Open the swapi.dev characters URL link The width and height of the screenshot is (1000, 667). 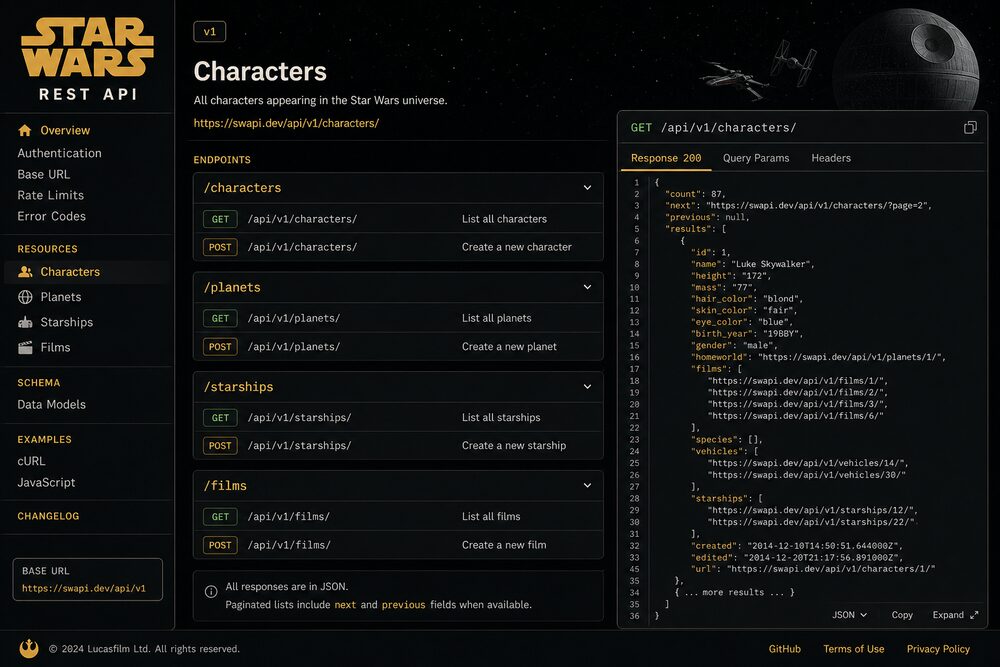pyautogui.click(x=286, y=123)
